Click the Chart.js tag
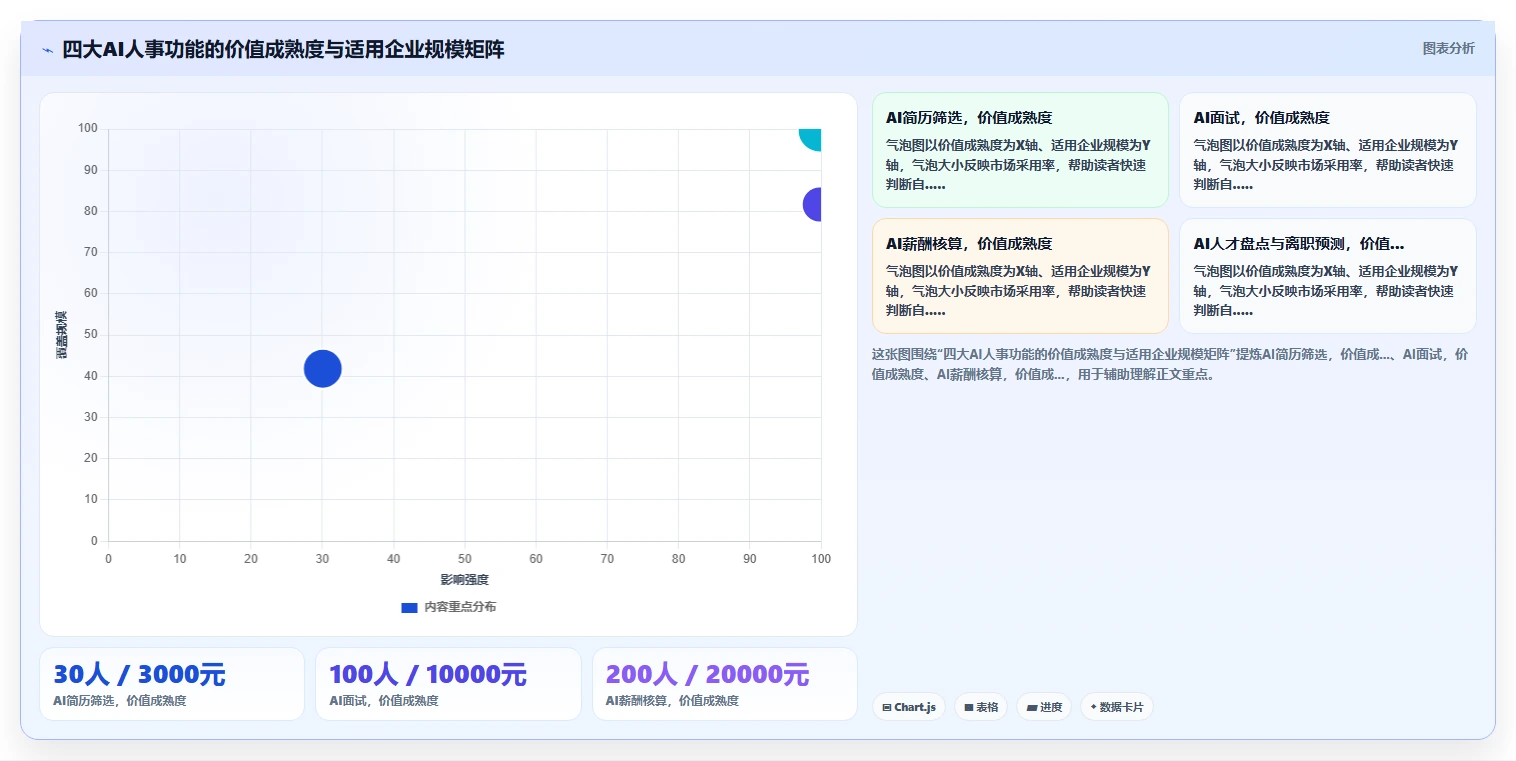1516x761 pixels. pyautogui.click(x=908, y=707)
